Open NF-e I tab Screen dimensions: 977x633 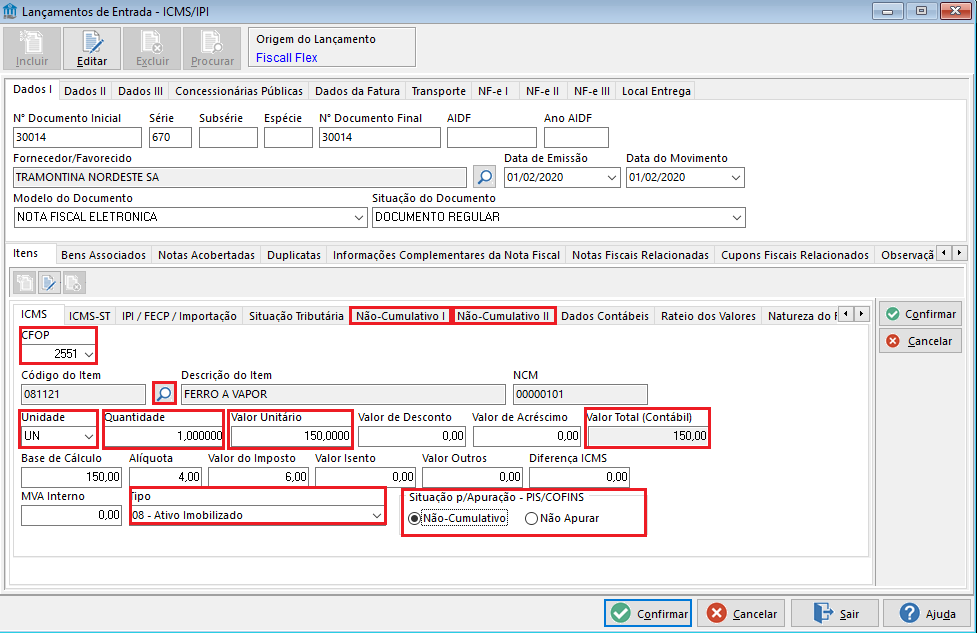click(x=493, y=91)
